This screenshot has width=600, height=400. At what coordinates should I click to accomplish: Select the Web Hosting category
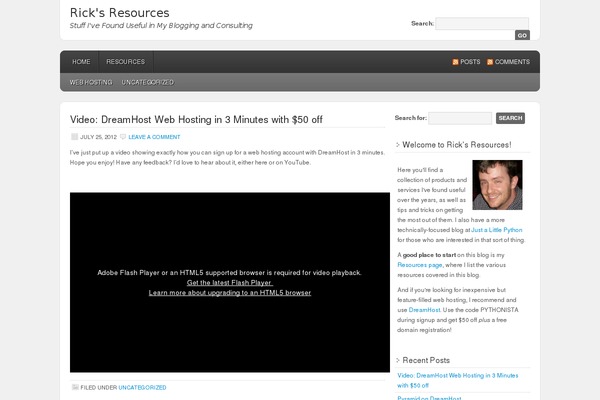click(x=91, y=82)
